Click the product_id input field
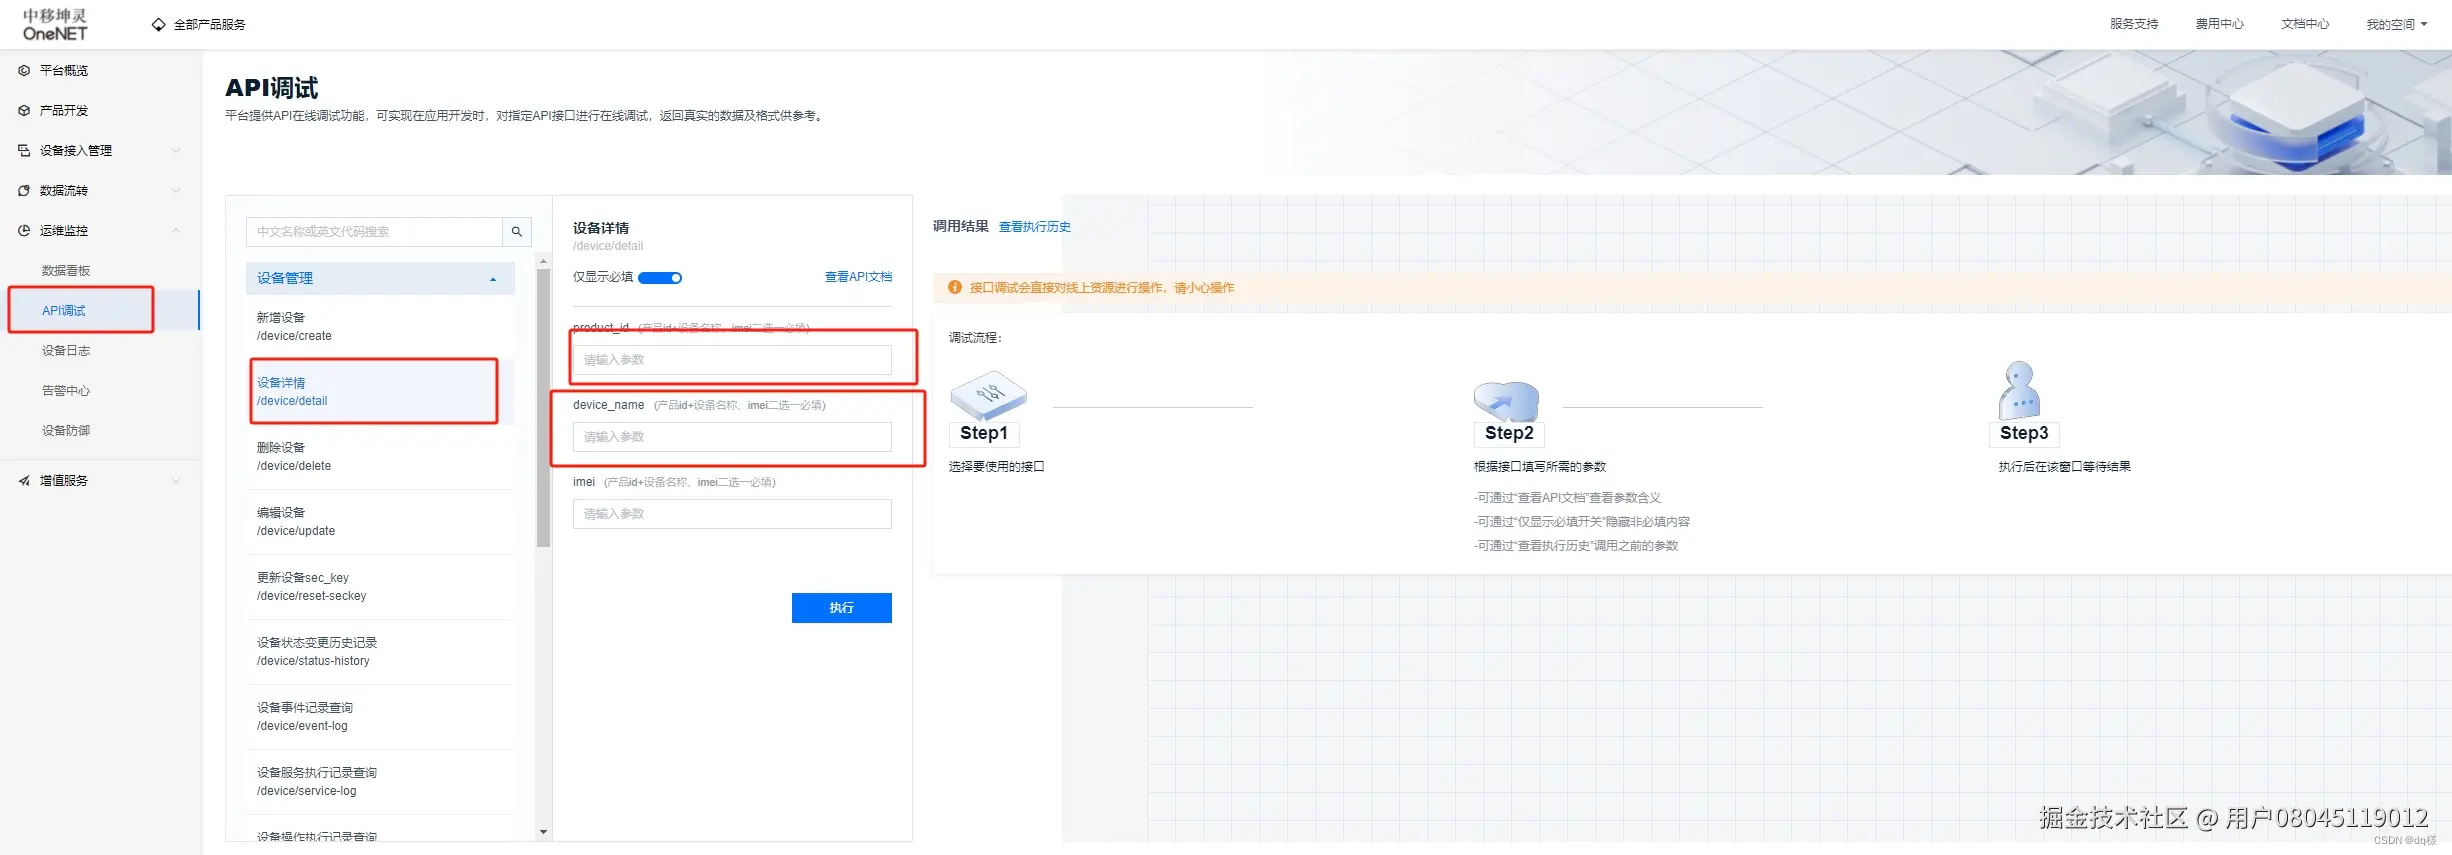Image resolution: width=2452 pixels, height=855 pixels. 732,360
